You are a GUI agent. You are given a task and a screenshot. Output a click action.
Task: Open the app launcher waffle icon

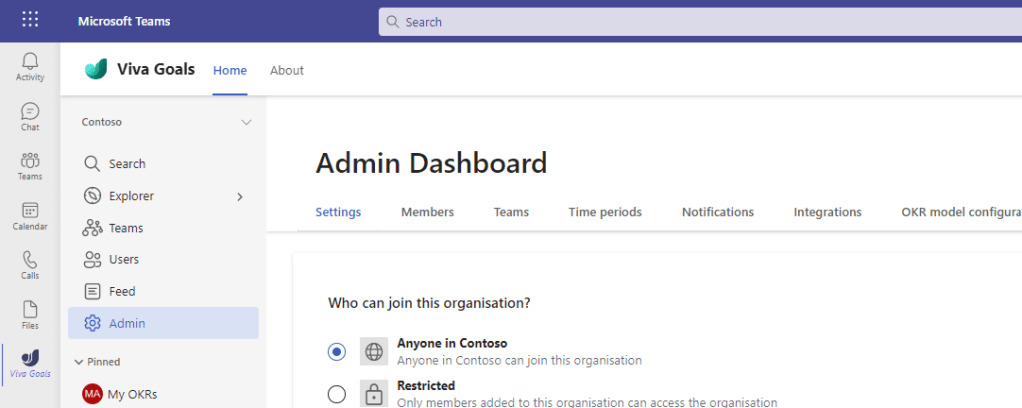point(30,20)
